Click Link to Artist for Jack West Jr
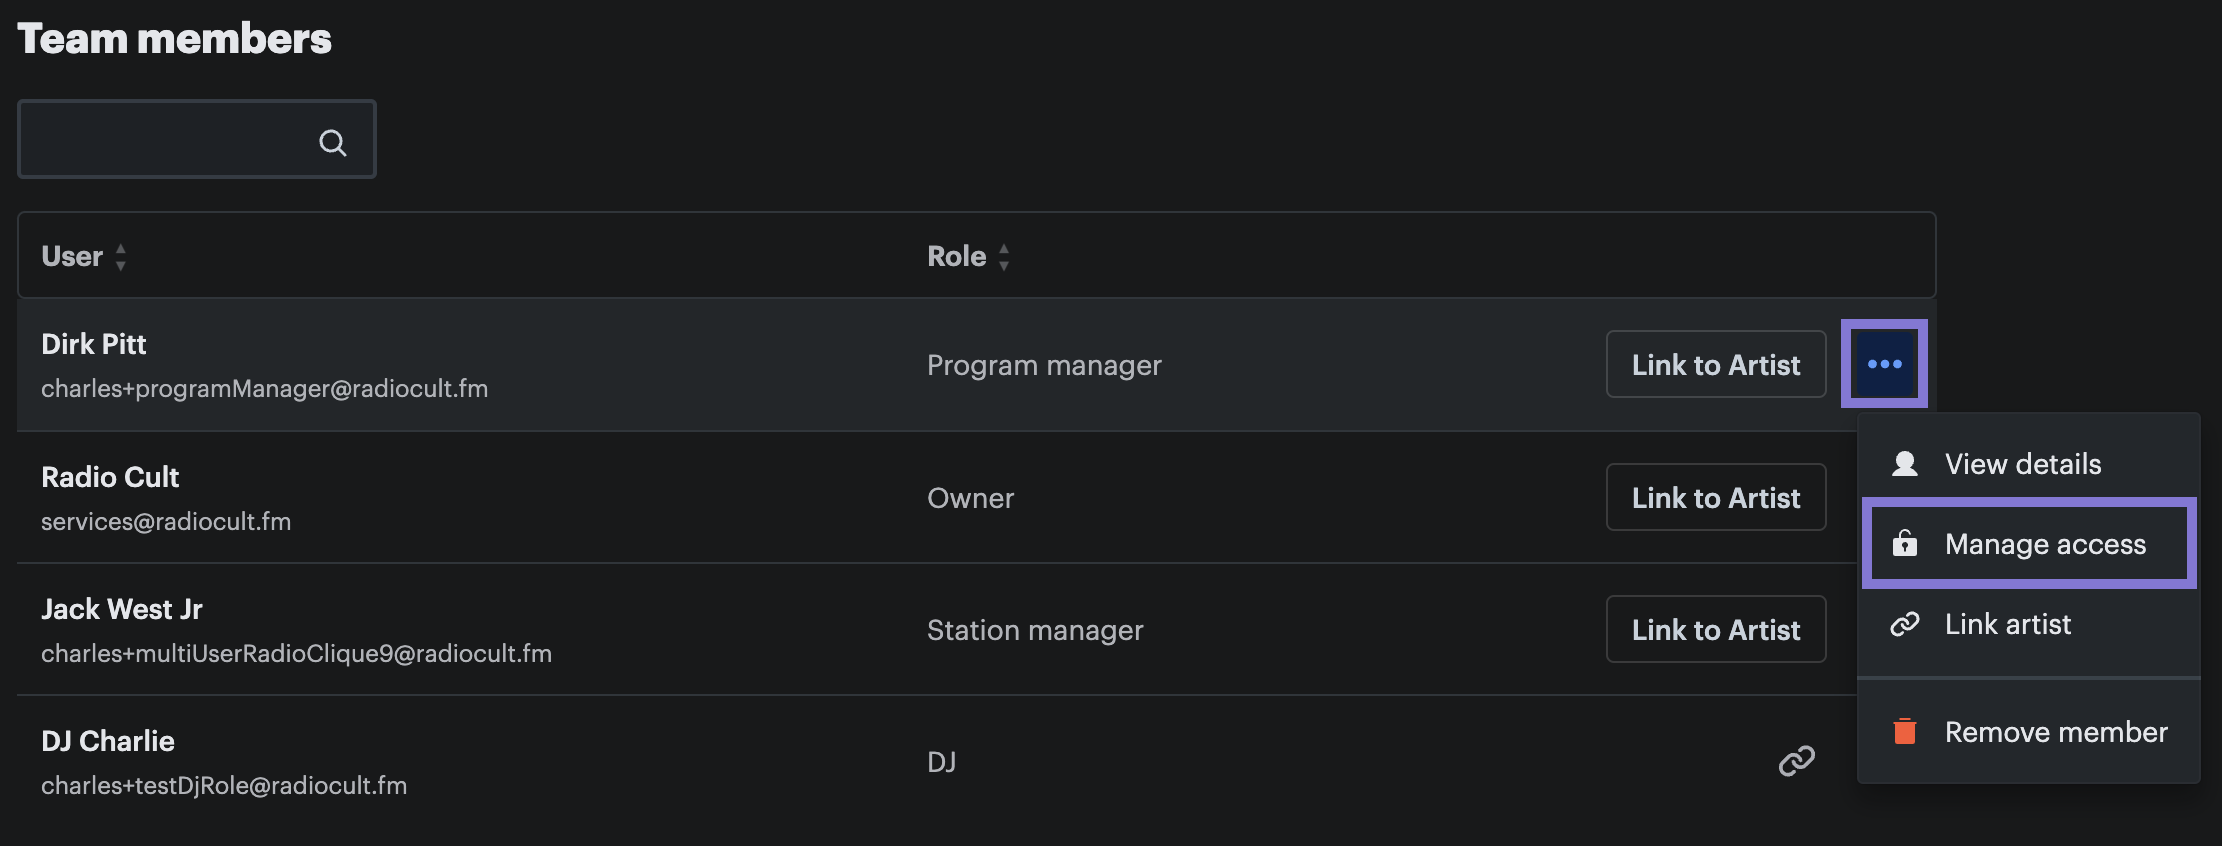The height and width of the screenshot is (846, 2222). 1716,629
